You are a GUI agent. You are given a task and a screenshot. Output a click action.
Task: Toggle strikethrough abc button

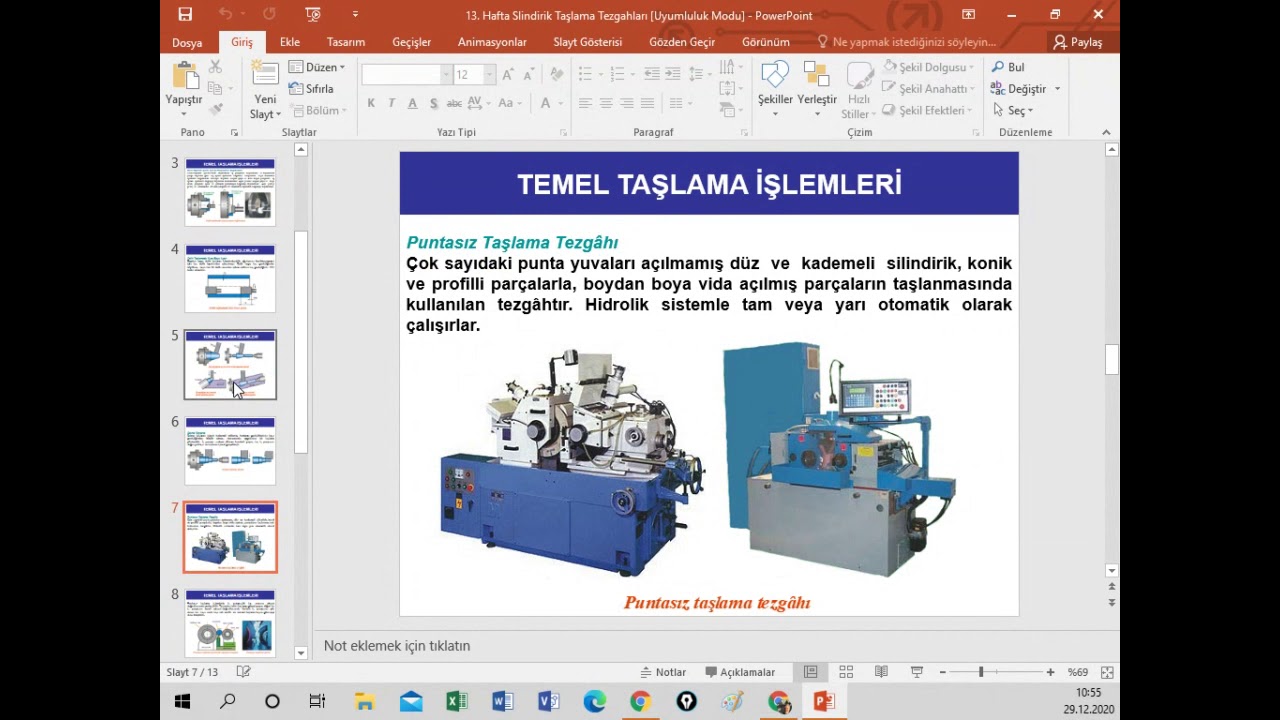(x=454, y=103)
